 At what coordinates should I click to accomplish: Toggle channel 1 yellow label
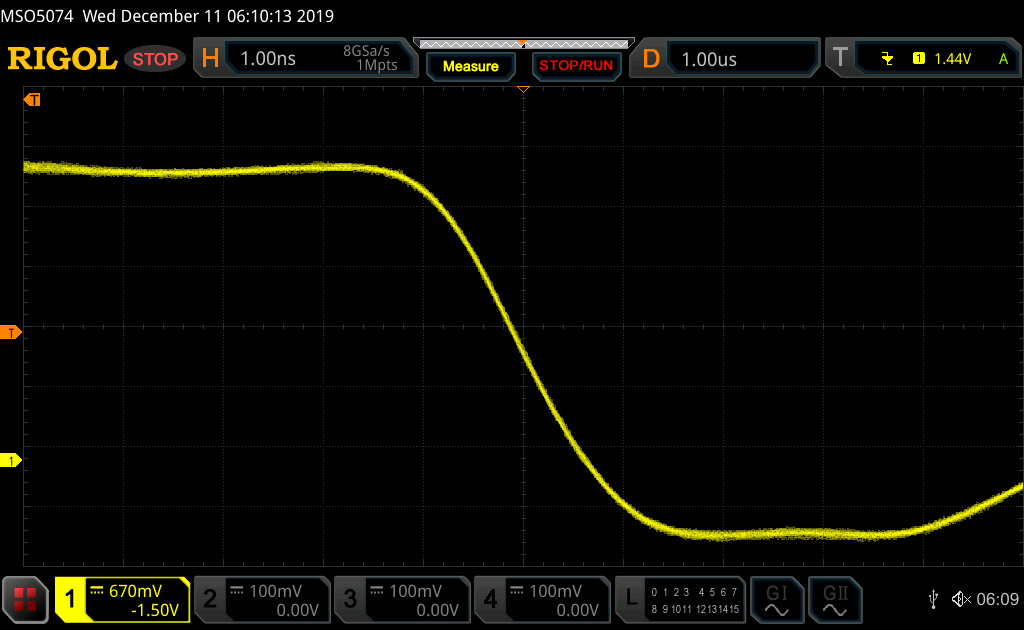click(x=70, y=599)
